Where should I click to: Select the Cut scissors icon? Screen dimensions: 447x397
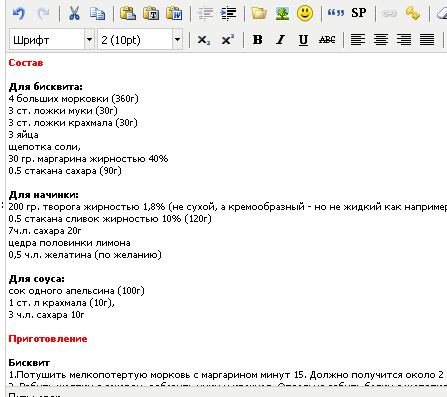[x=74, y=14]
